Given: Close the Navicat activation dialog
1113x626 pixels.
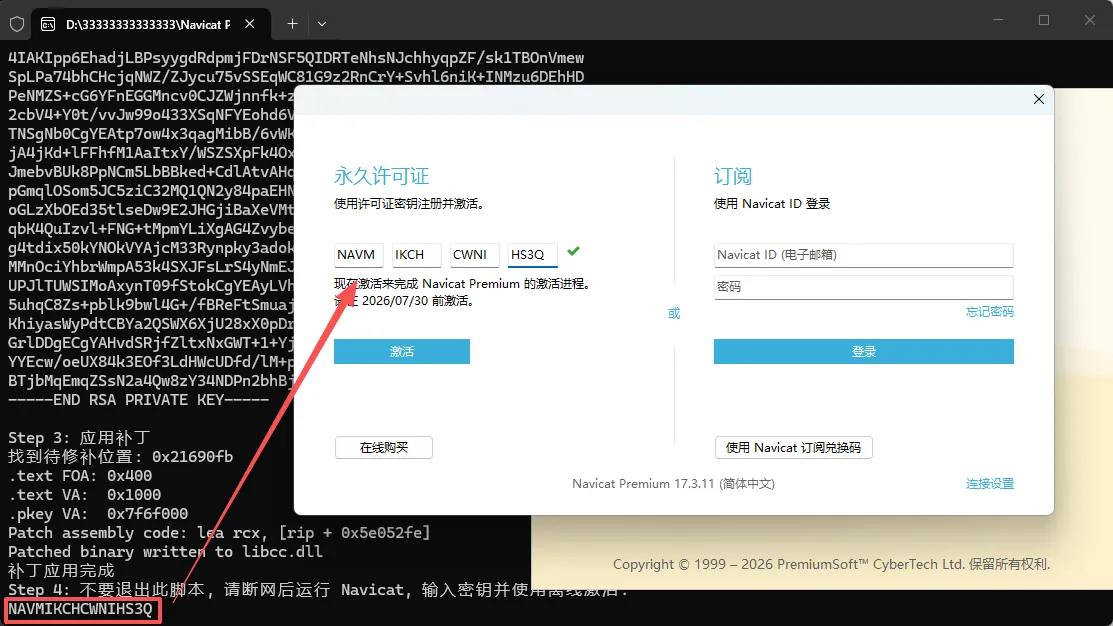Looking at the screenshot, I should [1038, 99].
